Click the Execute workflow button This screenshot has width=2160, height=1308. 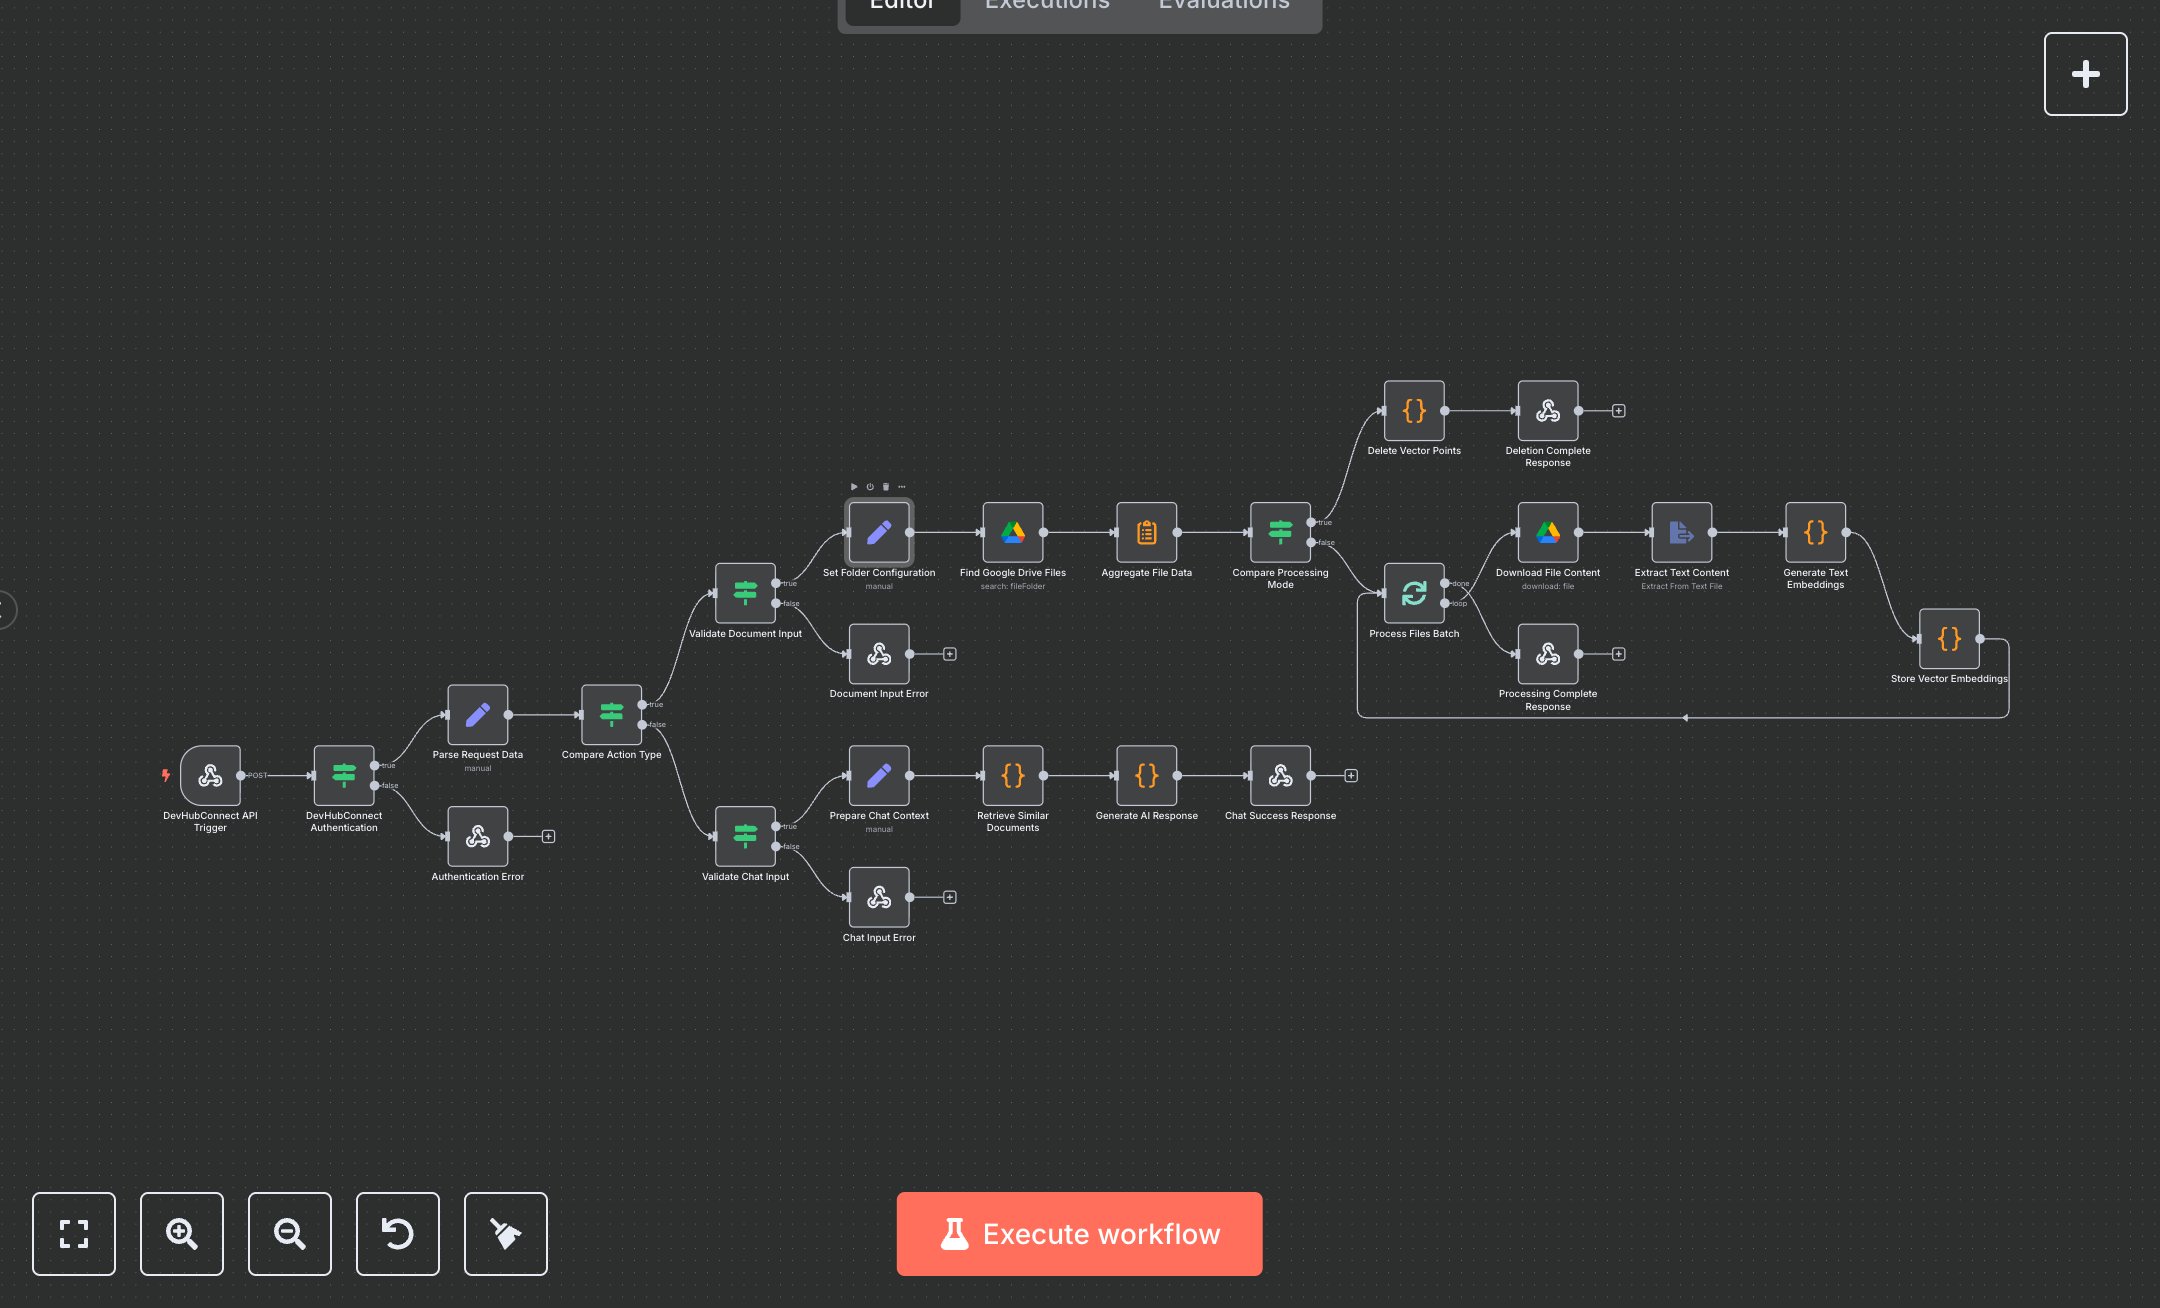[1079, 1233]
